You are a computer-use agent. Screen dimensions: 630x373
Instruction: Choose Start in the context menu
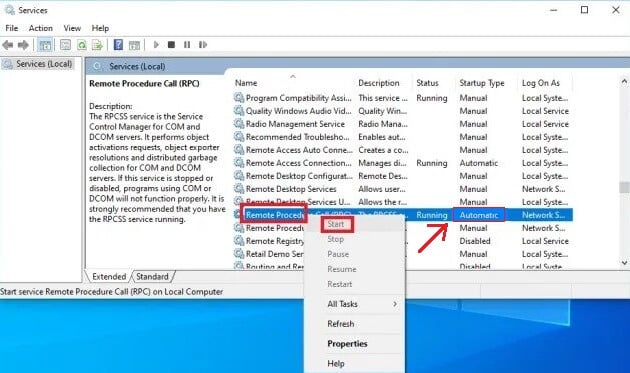point(336,224)
